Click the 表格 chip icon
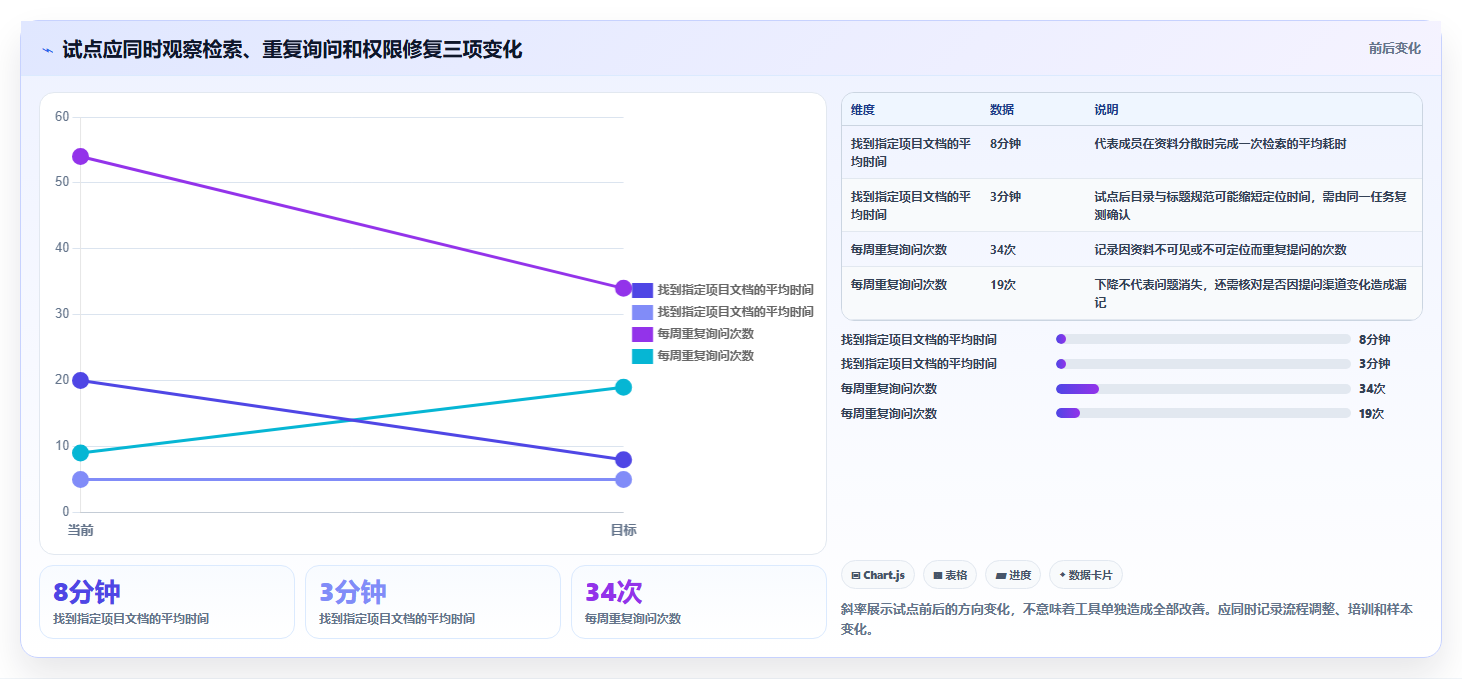 point(938,575)
